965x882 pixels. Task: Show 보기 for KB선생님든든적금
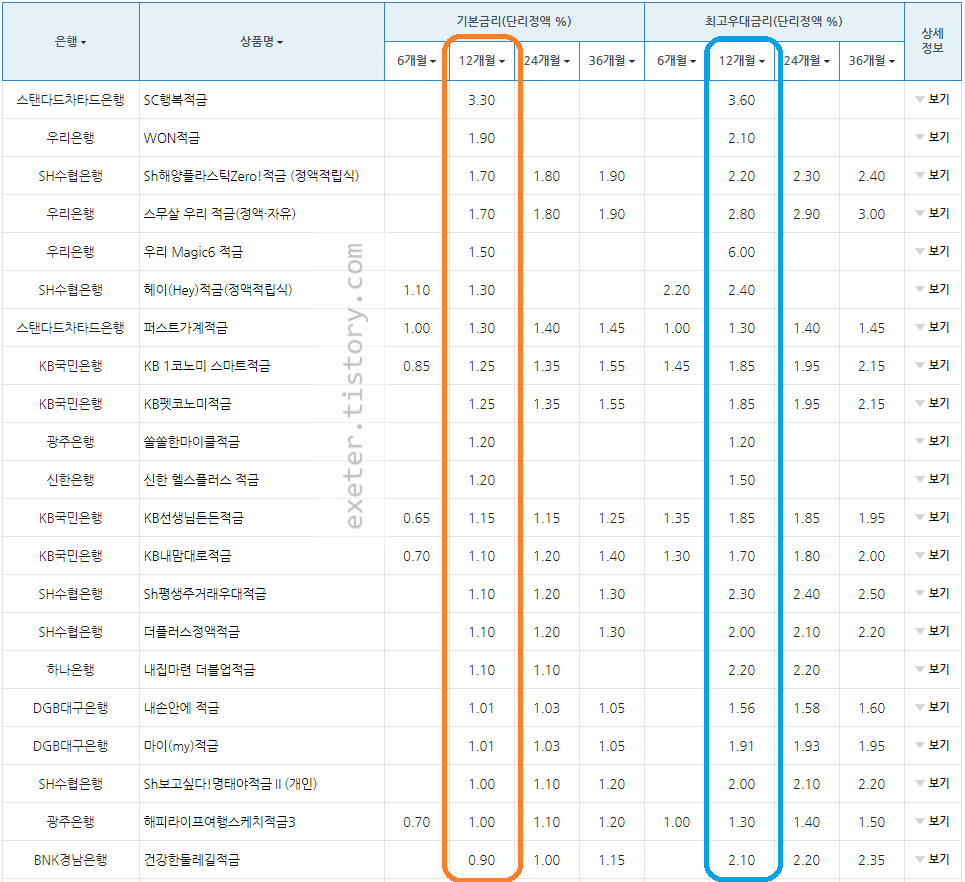(x=932, y=518)
